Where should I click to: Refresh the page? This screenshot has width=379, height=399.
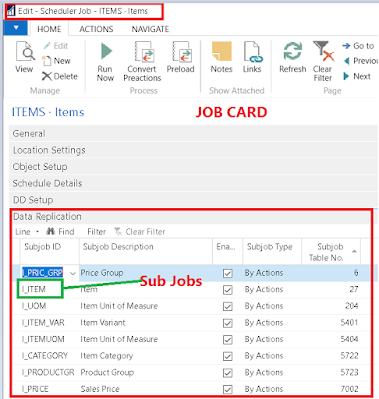coord(293,57)
